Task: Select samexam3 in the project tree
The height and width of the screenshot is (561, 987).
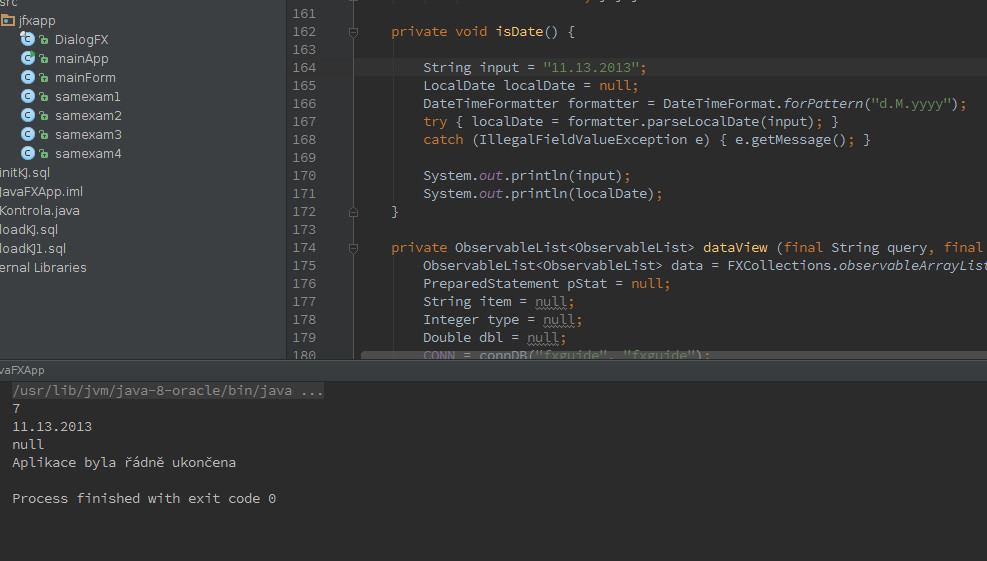Action: (88, 135)
